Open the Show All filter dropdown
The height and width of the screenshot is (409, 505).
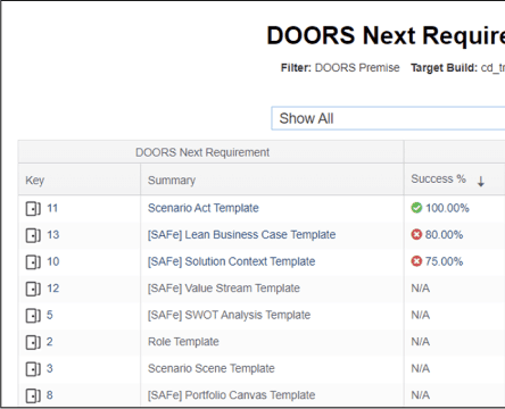pyautogui.click(x=388, y=118)
